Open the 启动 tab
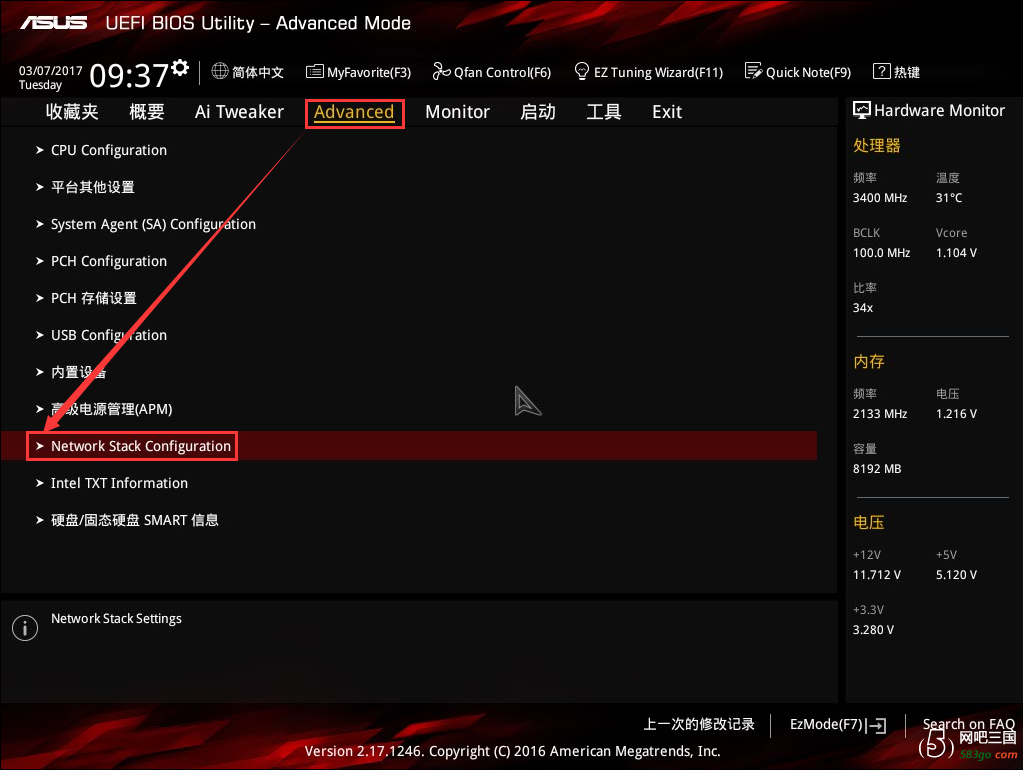The image size is (1023, 770). pos(538,112)
